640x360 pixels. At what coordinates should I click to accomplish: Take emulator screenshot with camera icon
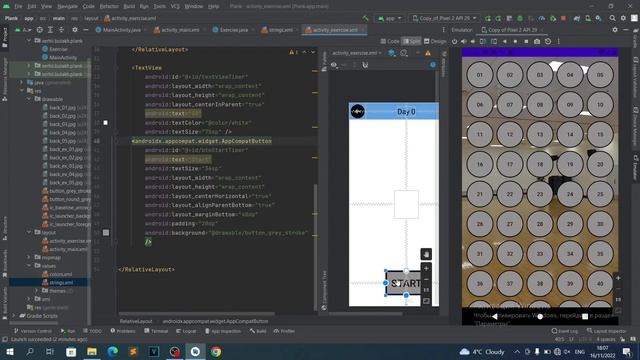pyautogui.click(x=537, y=41)
